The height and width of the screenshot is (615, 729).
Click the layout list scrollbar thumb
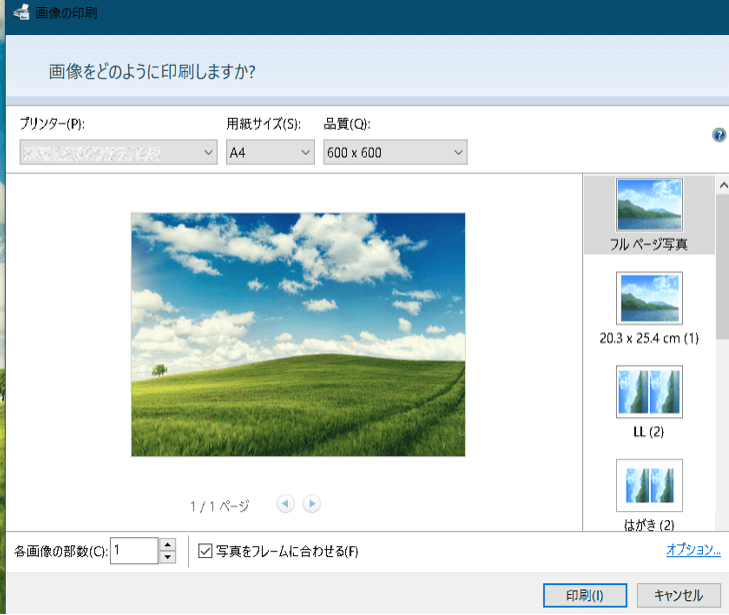tap(723, 267)
